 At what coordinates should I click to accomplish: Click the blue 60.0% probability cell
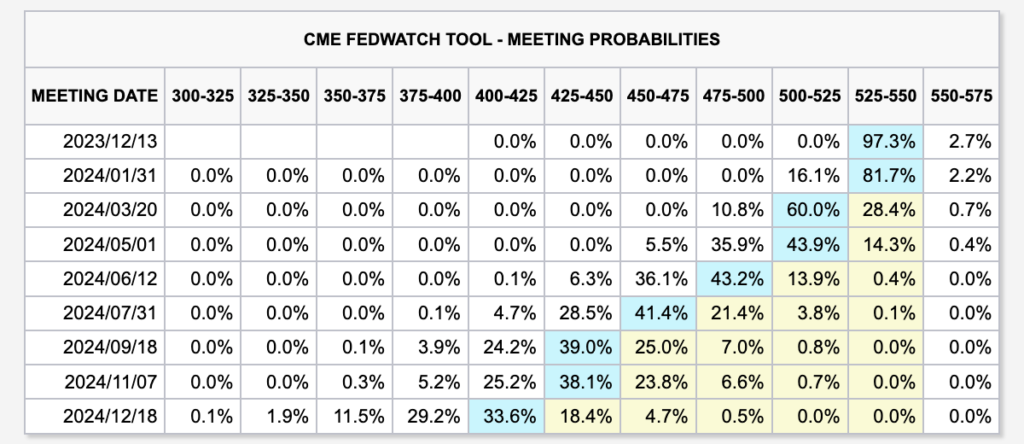tap(810, 210)
